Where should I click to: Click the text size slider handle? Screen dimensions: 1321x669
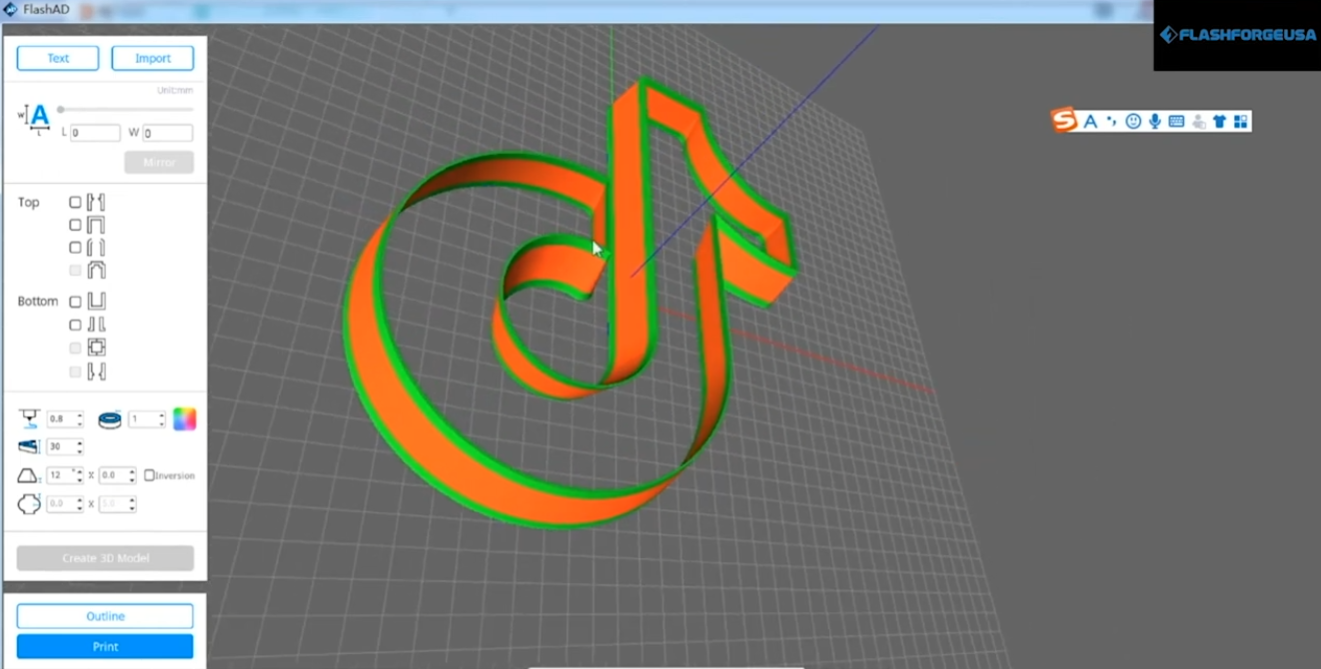tap(61, 109)
